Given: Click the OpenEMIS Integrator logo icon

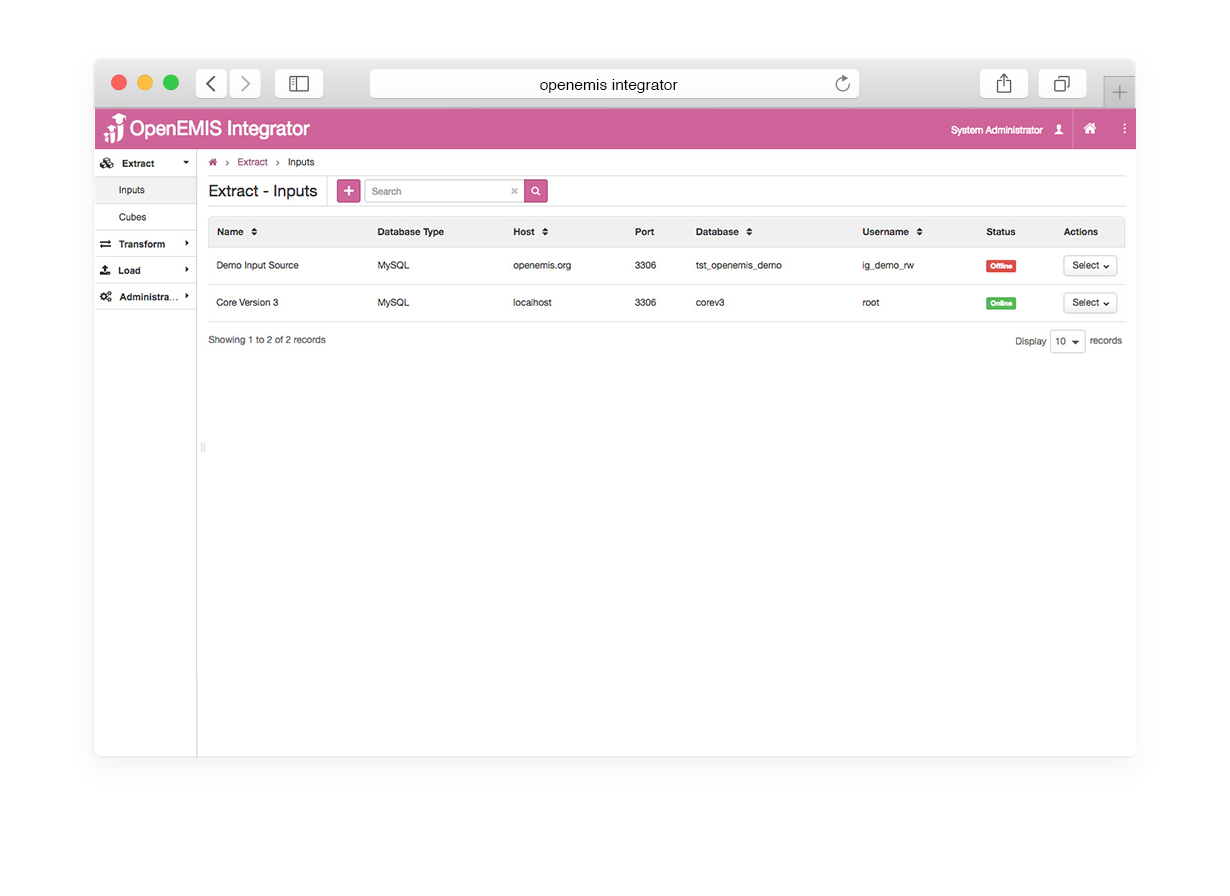Looking at the screenshot, I should (114, 128).
